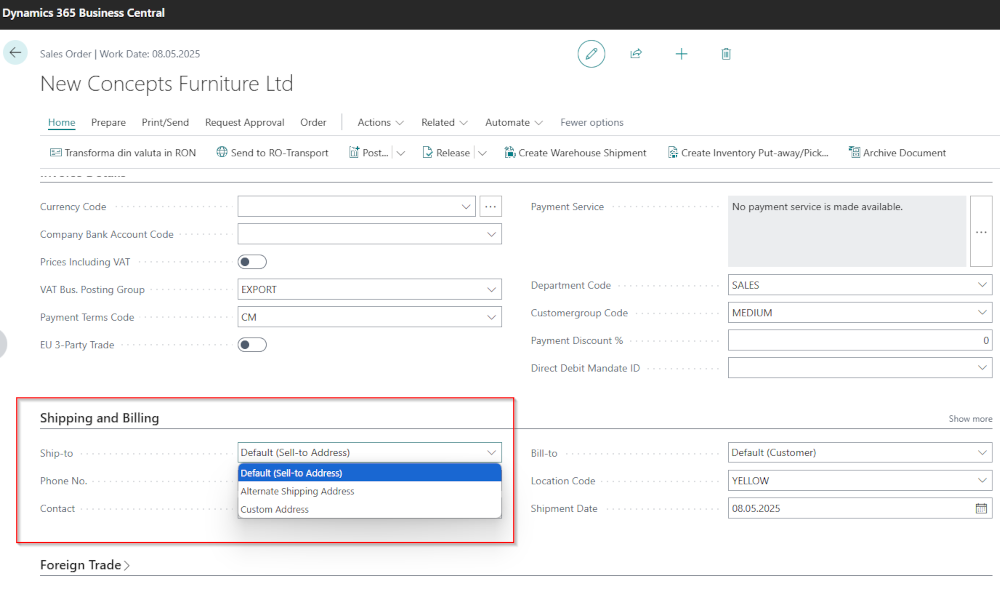Viewport: 1000px width, 600px height.
Task: Click the New Concepts Furniture Ltd title
Action: 166,84
